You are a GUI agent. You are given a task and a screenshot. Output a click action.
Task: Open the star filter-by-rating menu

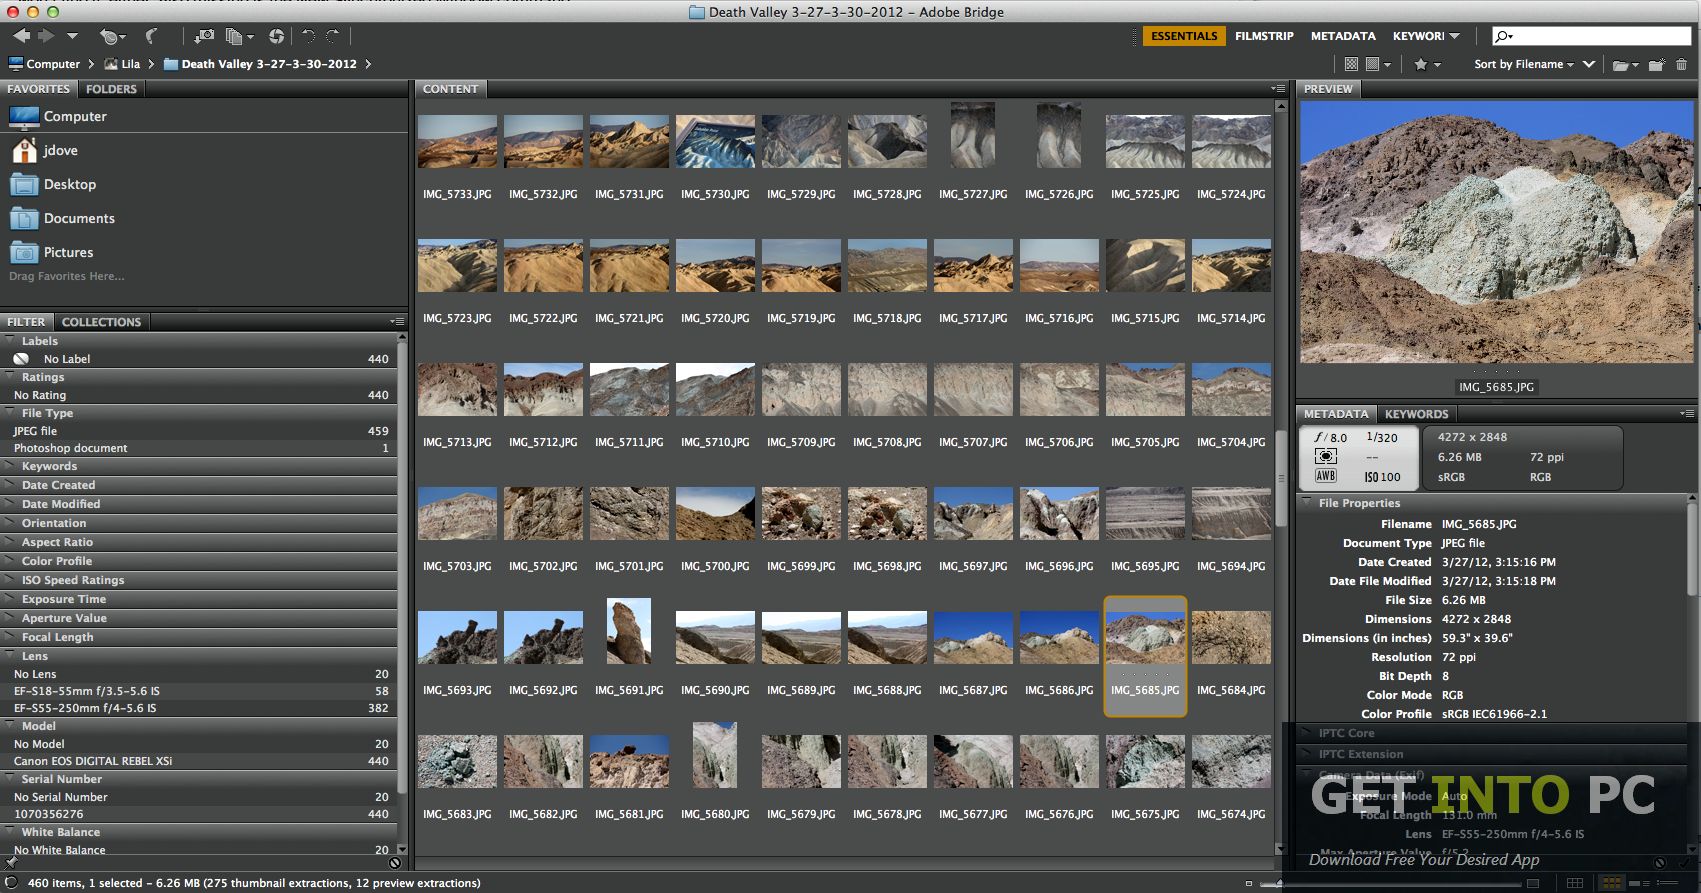pyautogui.click(x=1427, y=64)
